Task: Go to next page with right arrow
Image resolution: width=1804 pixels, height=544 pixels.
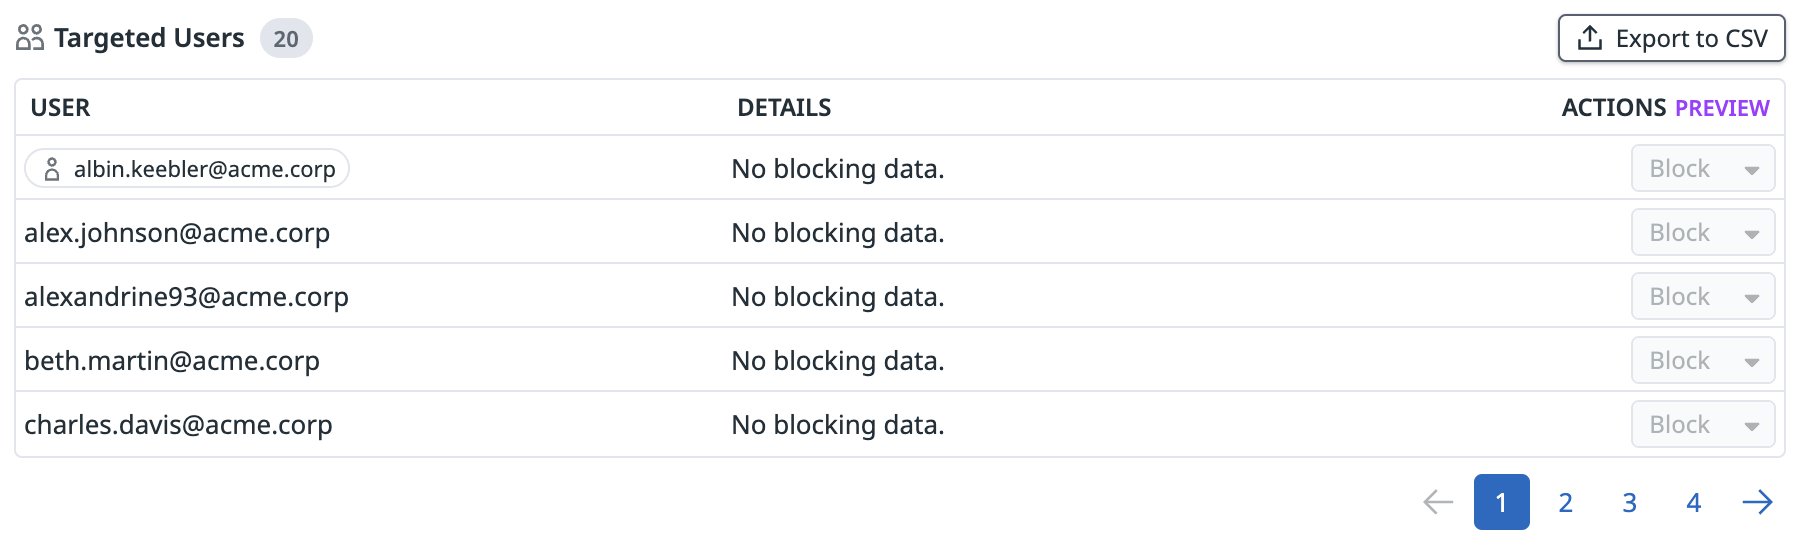Action: (1757, 502)
